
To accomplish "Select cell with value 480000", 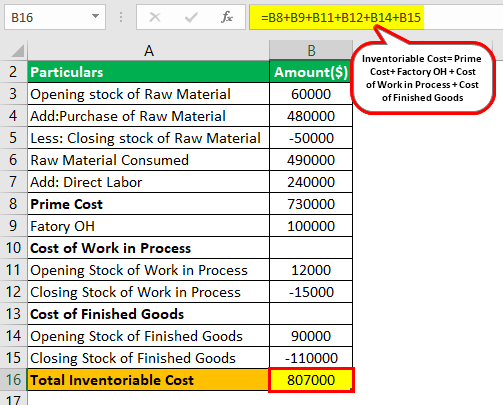I will [x=311, y=116].
